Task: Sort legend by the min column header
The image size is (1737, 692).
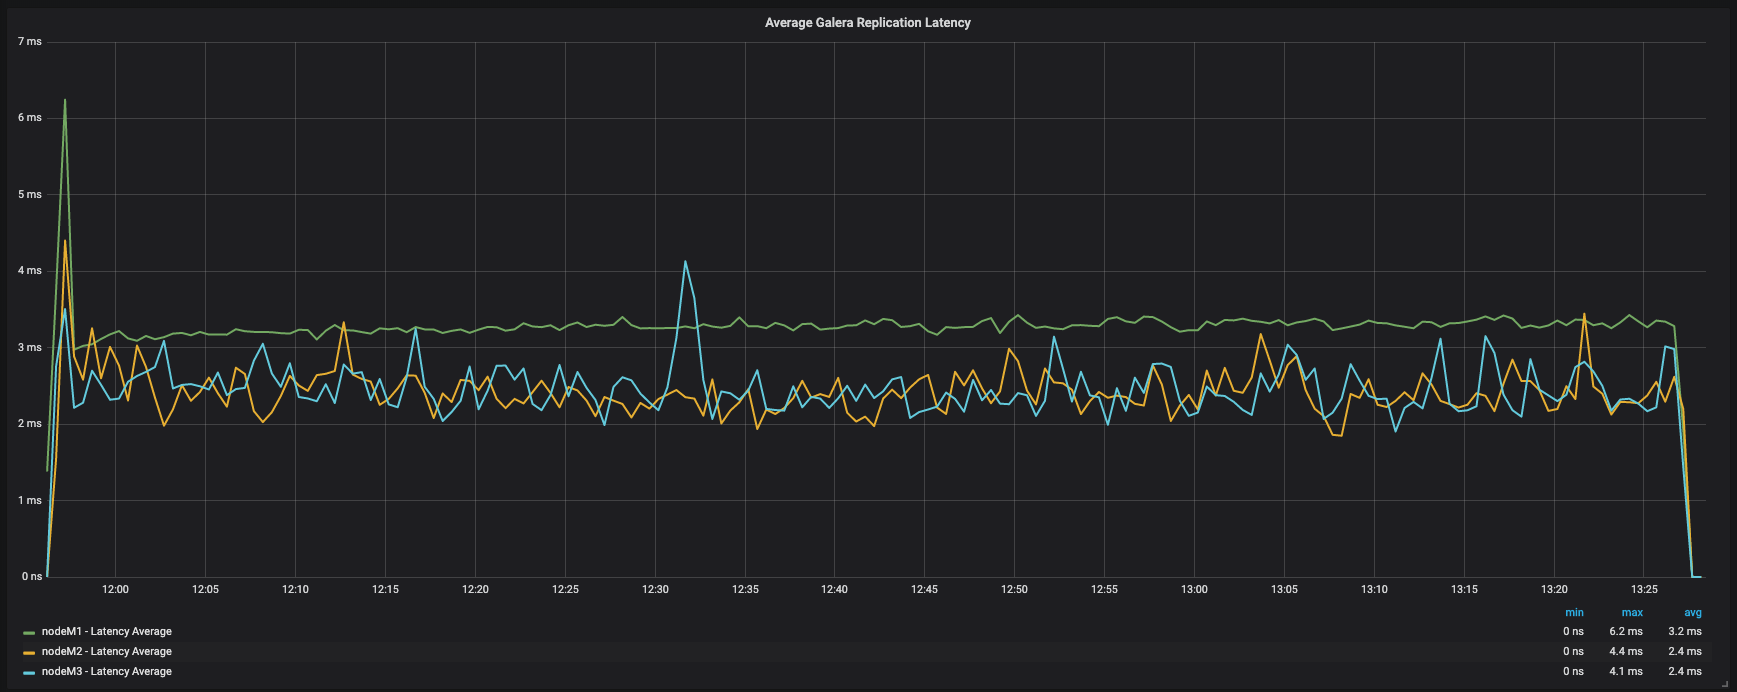Action: [1574, 612]
